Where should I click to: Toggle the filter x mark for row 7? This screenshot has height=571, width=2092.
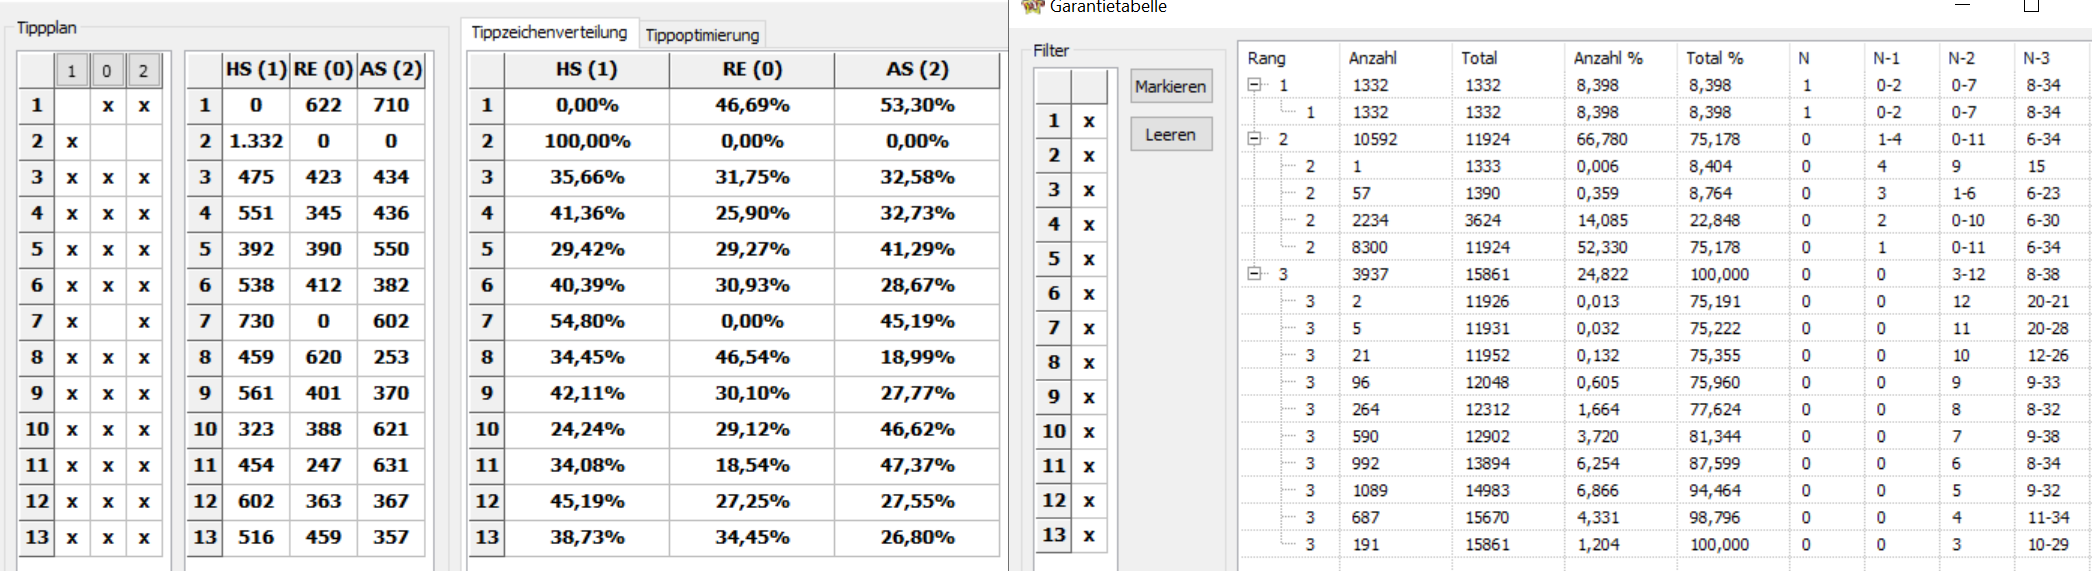1089,328
